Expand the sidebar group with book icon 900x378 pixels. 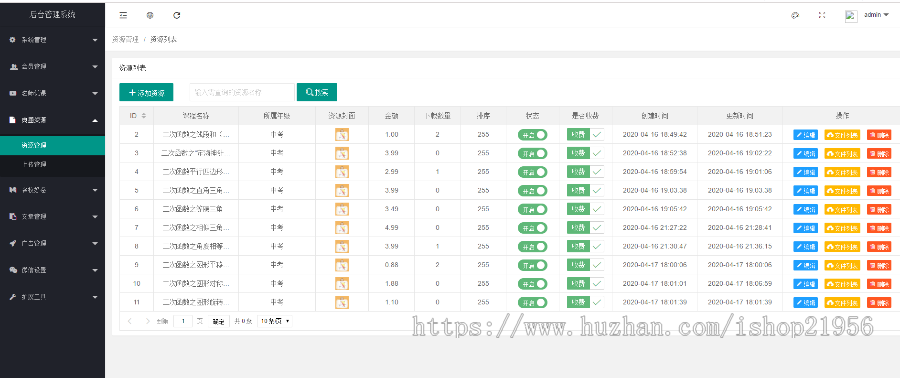(x=52, y=190)
